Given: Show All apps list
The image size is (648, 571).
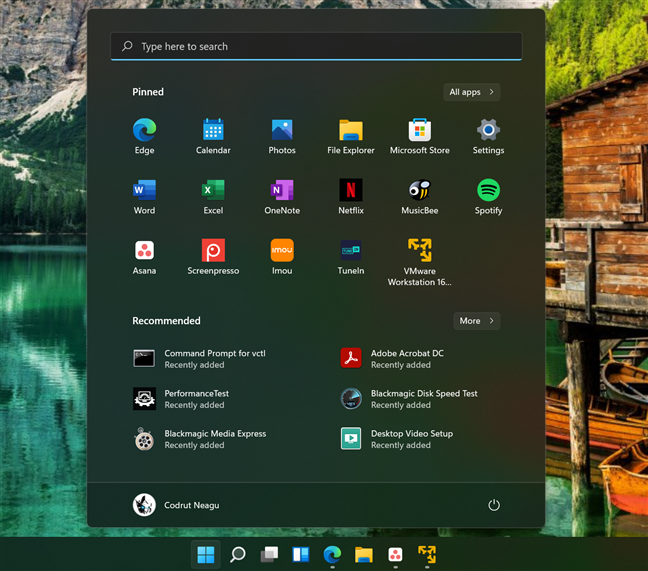Looking at the screenshot, I should point(472,92).
